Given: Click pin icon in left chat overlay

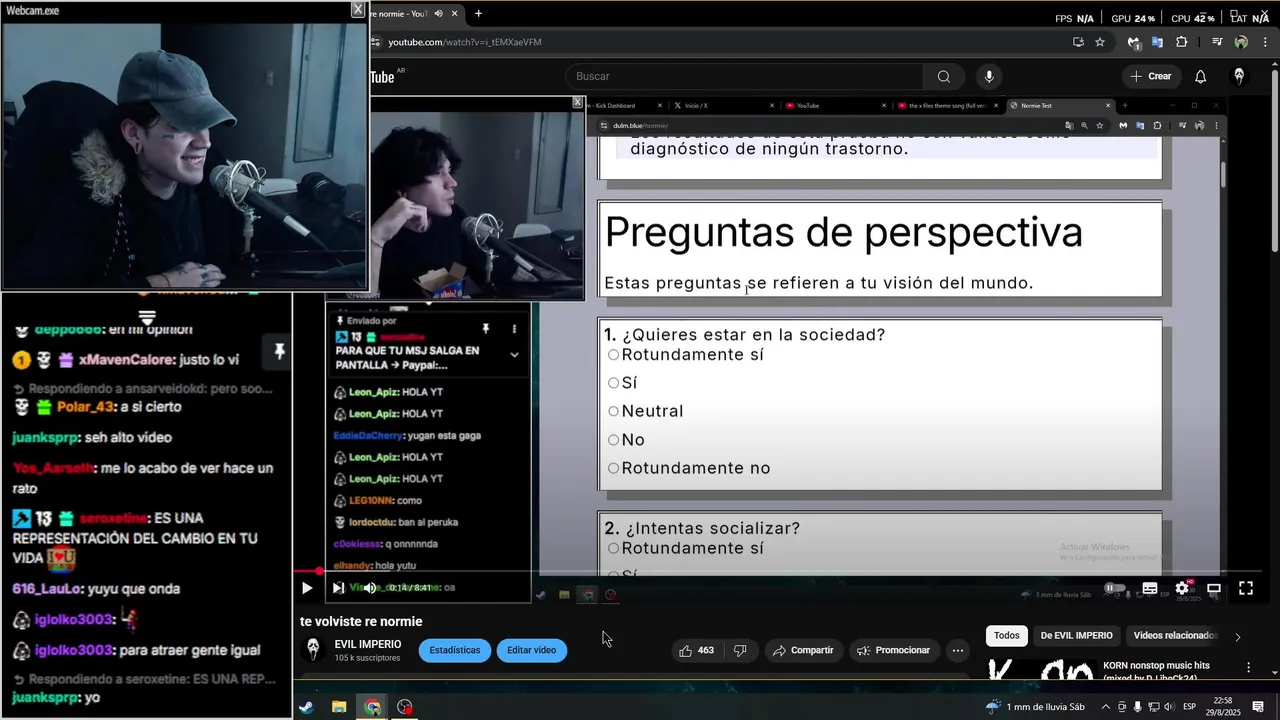Looking at the screenshot, I should point(279,351).
